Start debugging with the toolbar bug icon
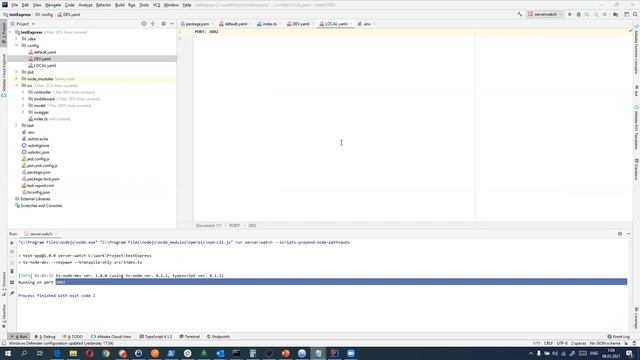 pos(578,14)
